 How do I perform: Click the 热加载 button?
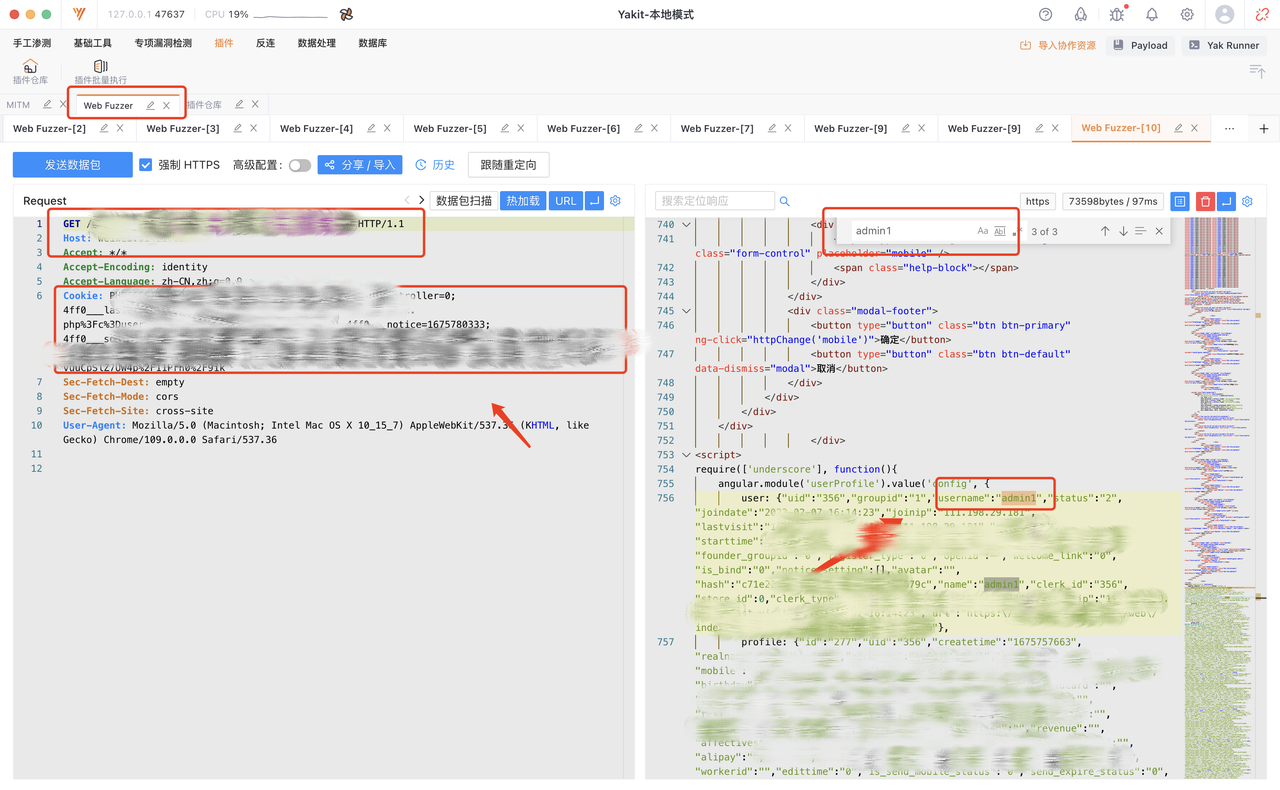tap(523, 201)
